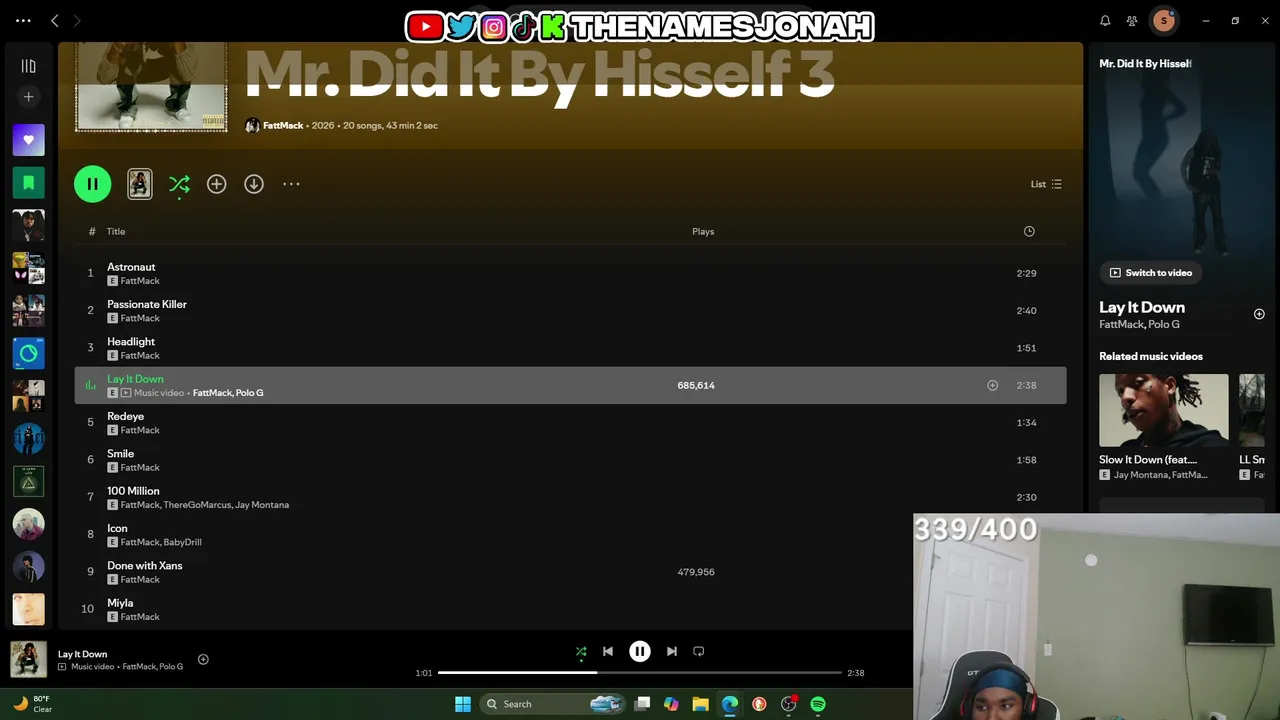The width and height of the screenshot is (1280, 720).
Task: Open the 80°F Clear weather widget
Action: (x=32, y=704)
